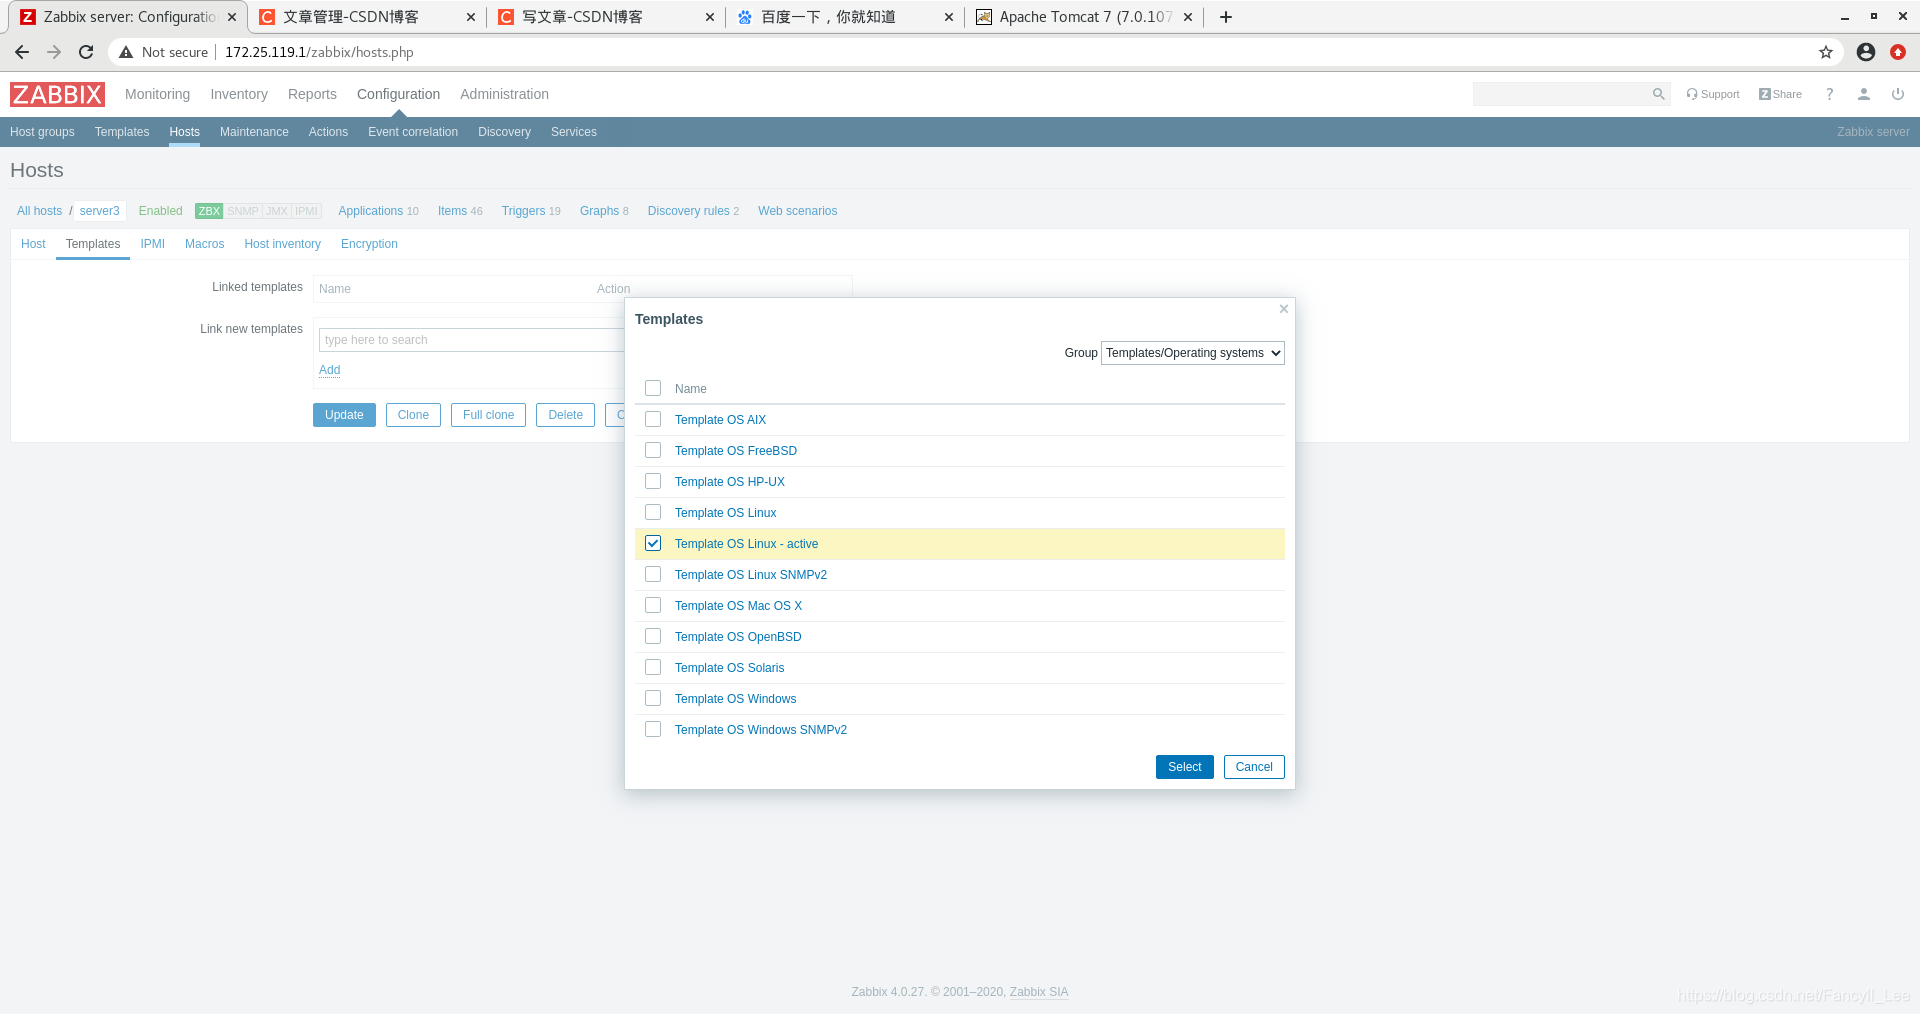Open new browser tab with plus icon
The height and width of the screenshot is (1014, 1920).
(1225, 17)
